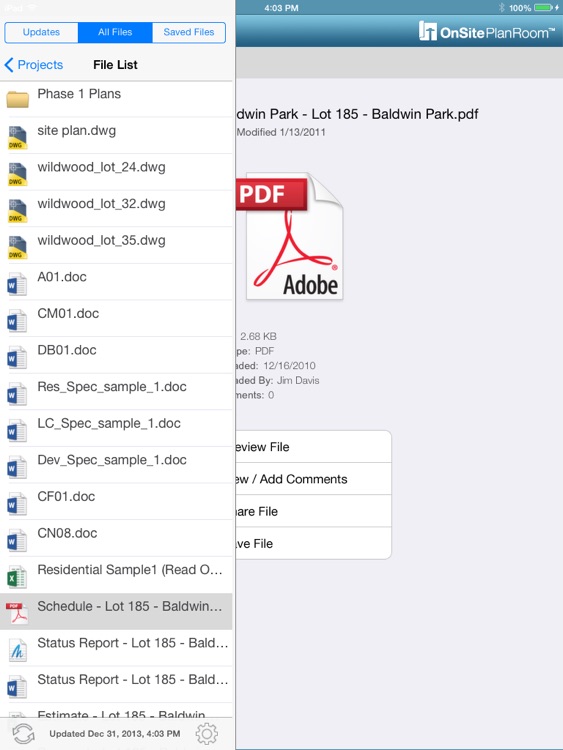The height and width of the screenshot is (750, 563).
Task: Click the OnSite PlanRoom logo
Action: 486,32
